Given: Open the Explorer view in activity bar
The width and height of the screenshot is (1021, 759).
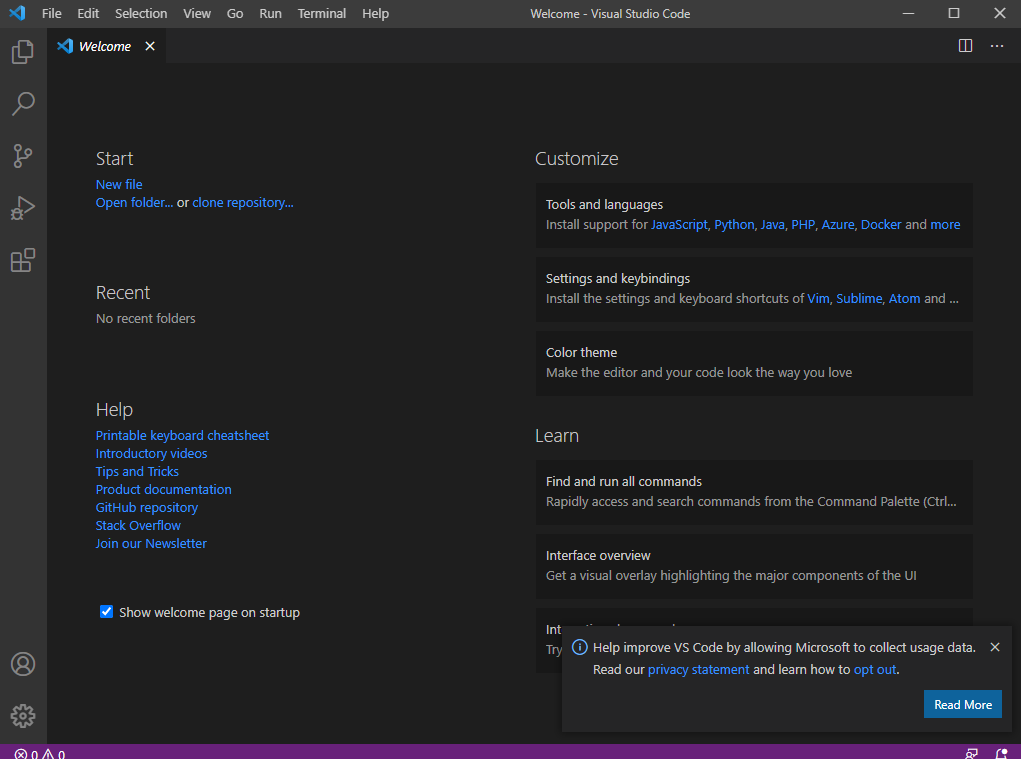Looking at the screenshot, I should (23, 51).
